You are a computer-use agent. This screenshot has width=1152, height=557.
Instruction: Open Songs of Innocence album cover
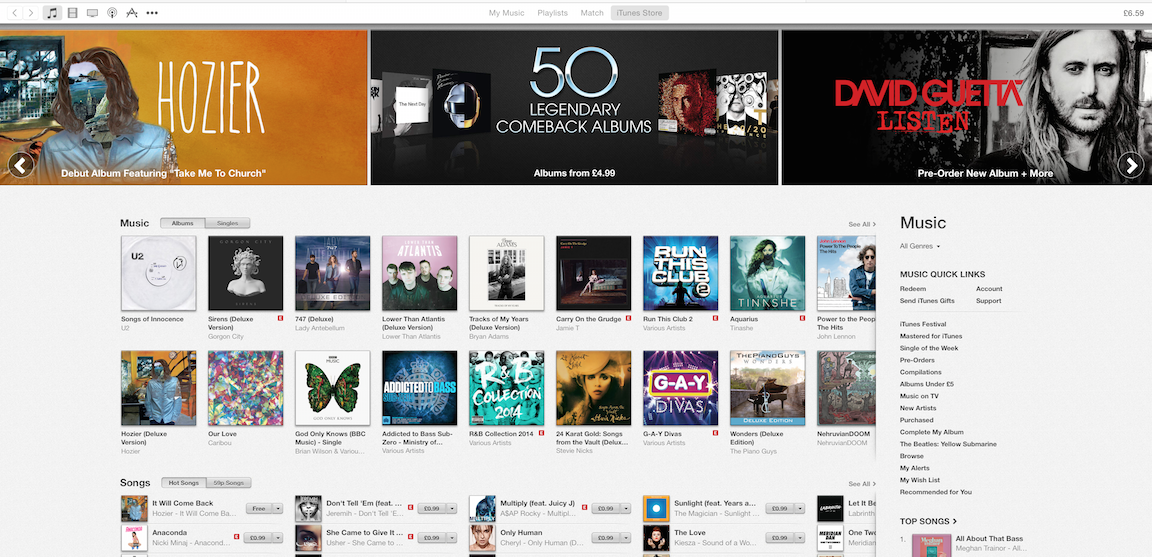(159, 273)
